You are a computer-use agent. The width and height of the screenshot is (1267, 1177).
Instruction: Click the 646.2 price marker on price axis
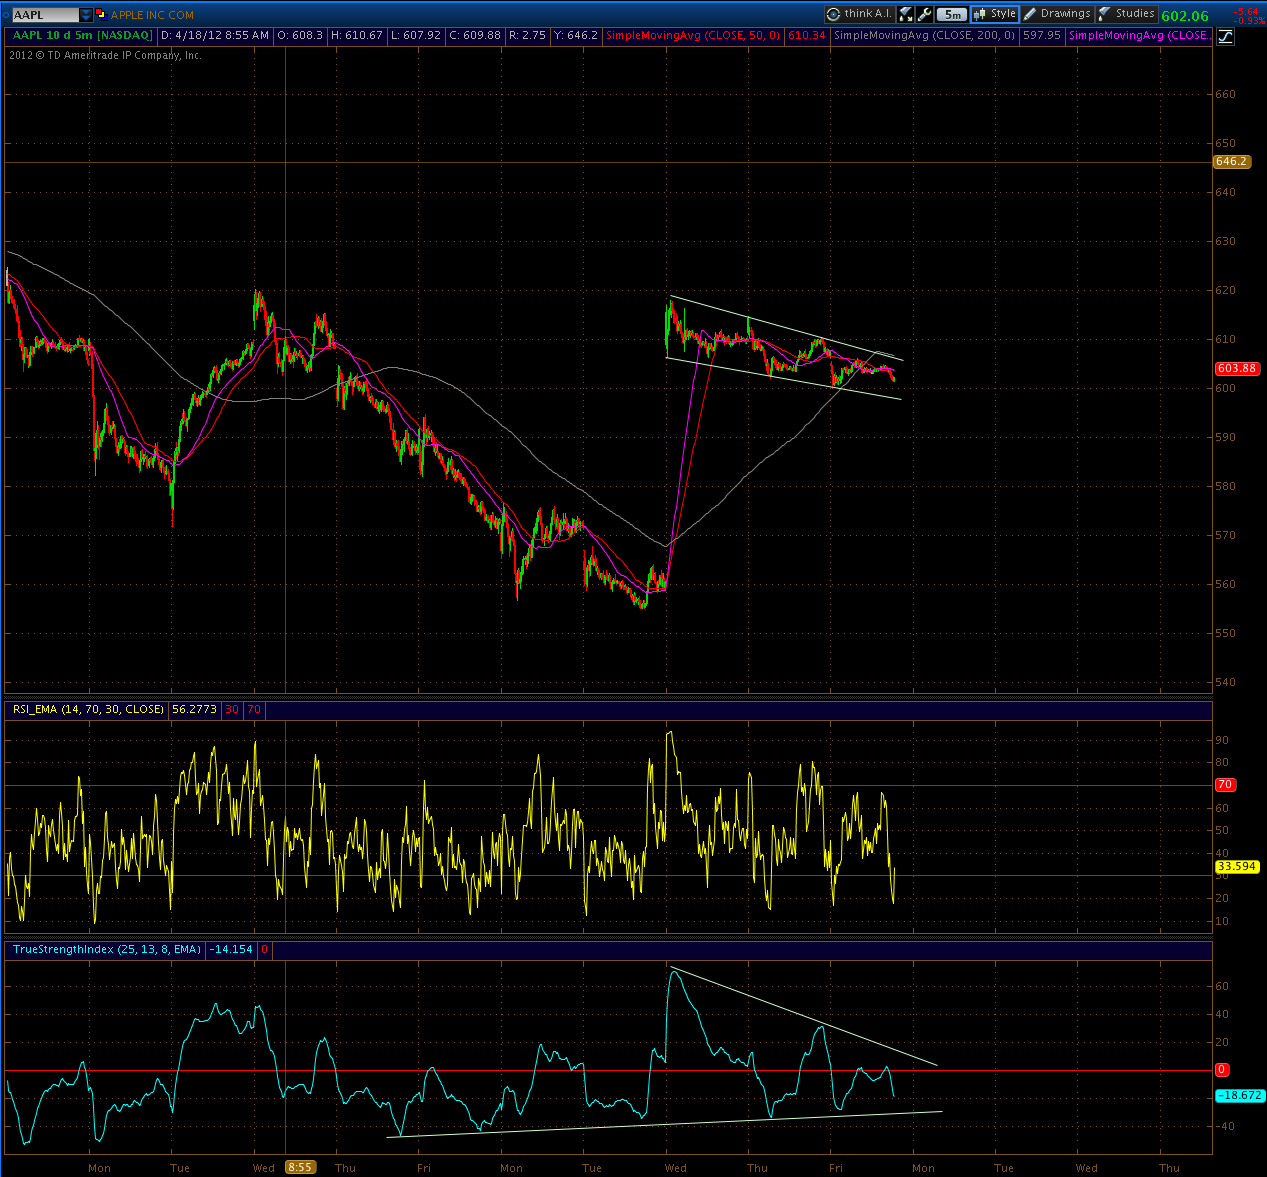pyautogui.click(x=1231, y=161)
